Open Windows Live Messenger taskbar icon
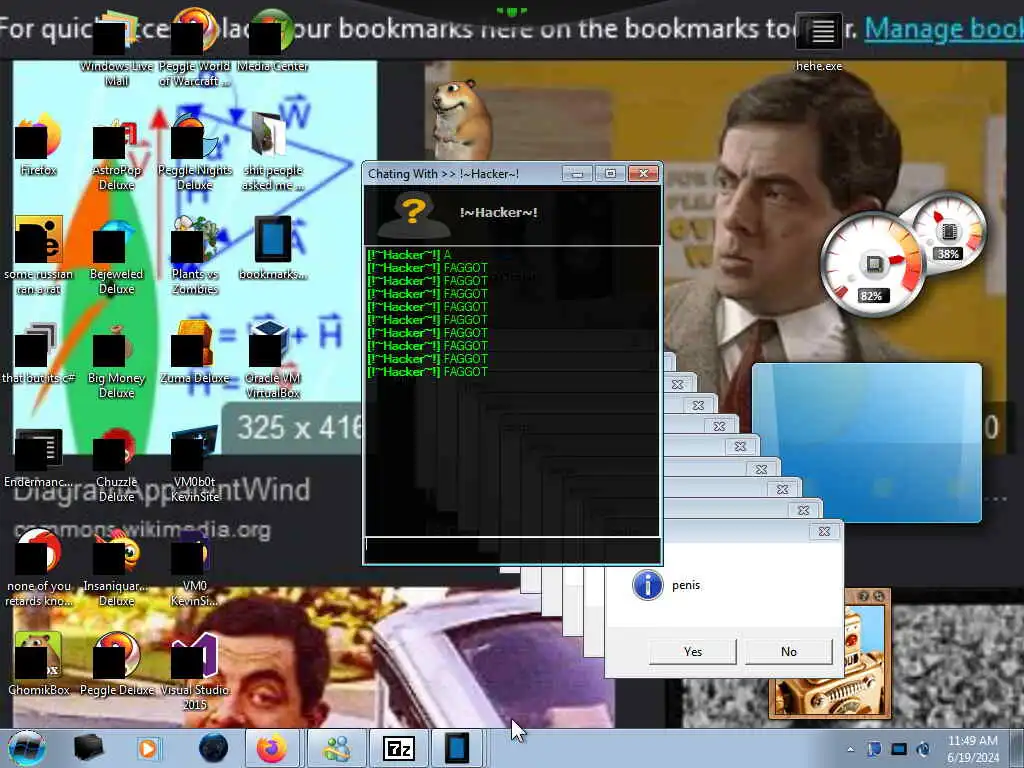 coord(336,748)
